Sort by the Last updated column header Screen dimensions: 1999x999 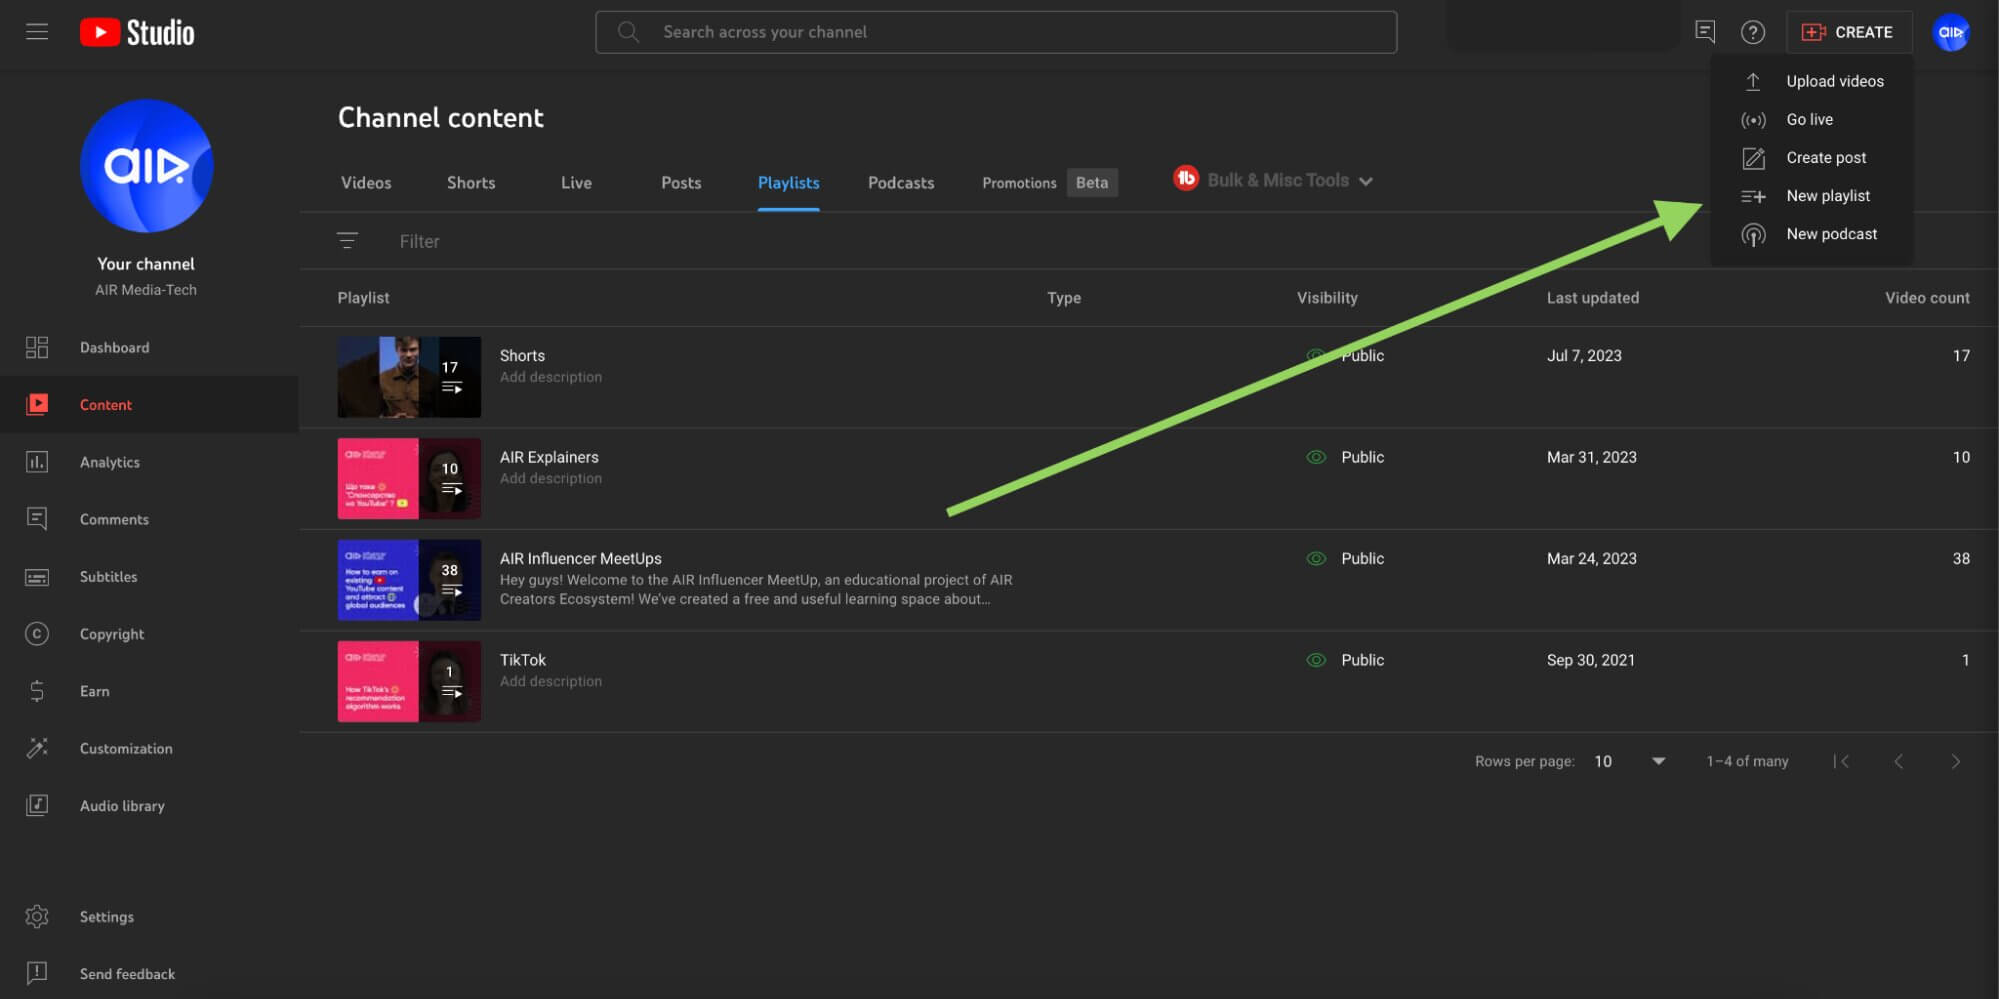1592,298
